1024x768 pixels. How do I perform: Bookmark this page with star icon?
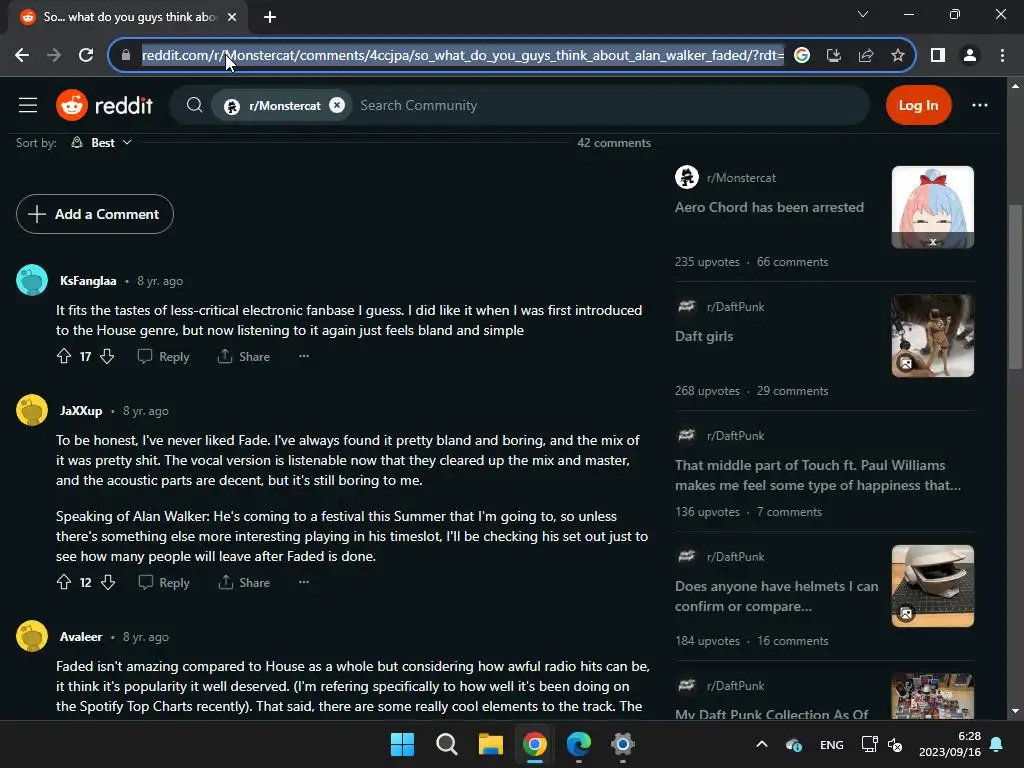pyautogui.click(x=898, y=56)
